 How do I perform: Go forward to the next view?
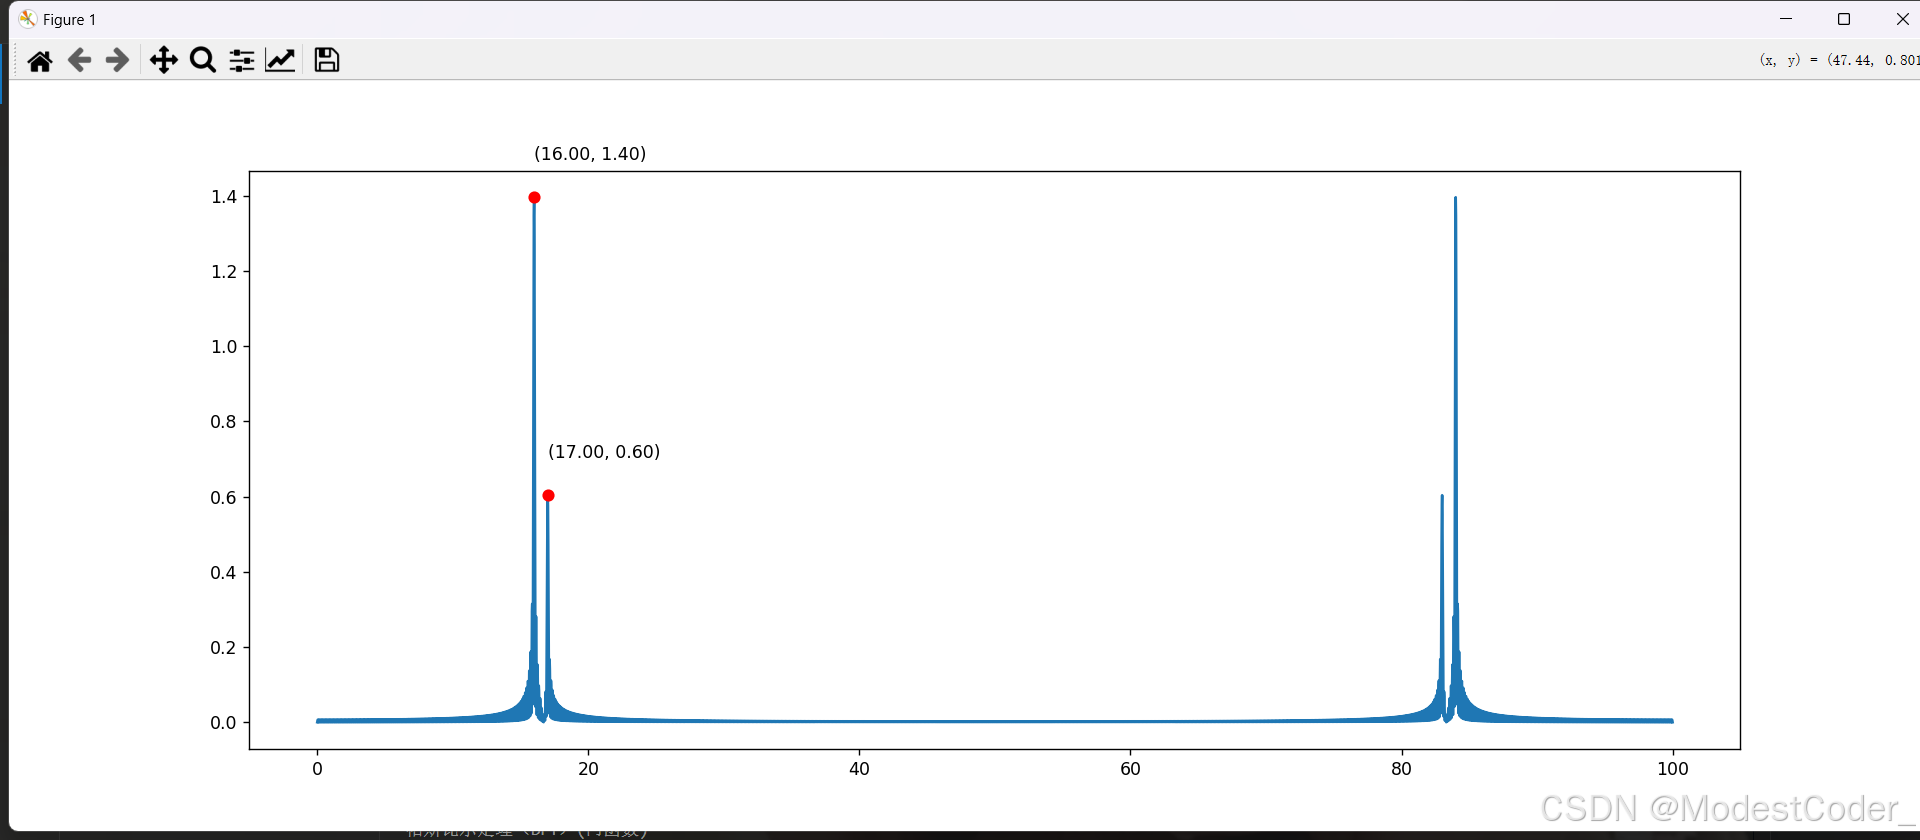[x=118, y=61]
